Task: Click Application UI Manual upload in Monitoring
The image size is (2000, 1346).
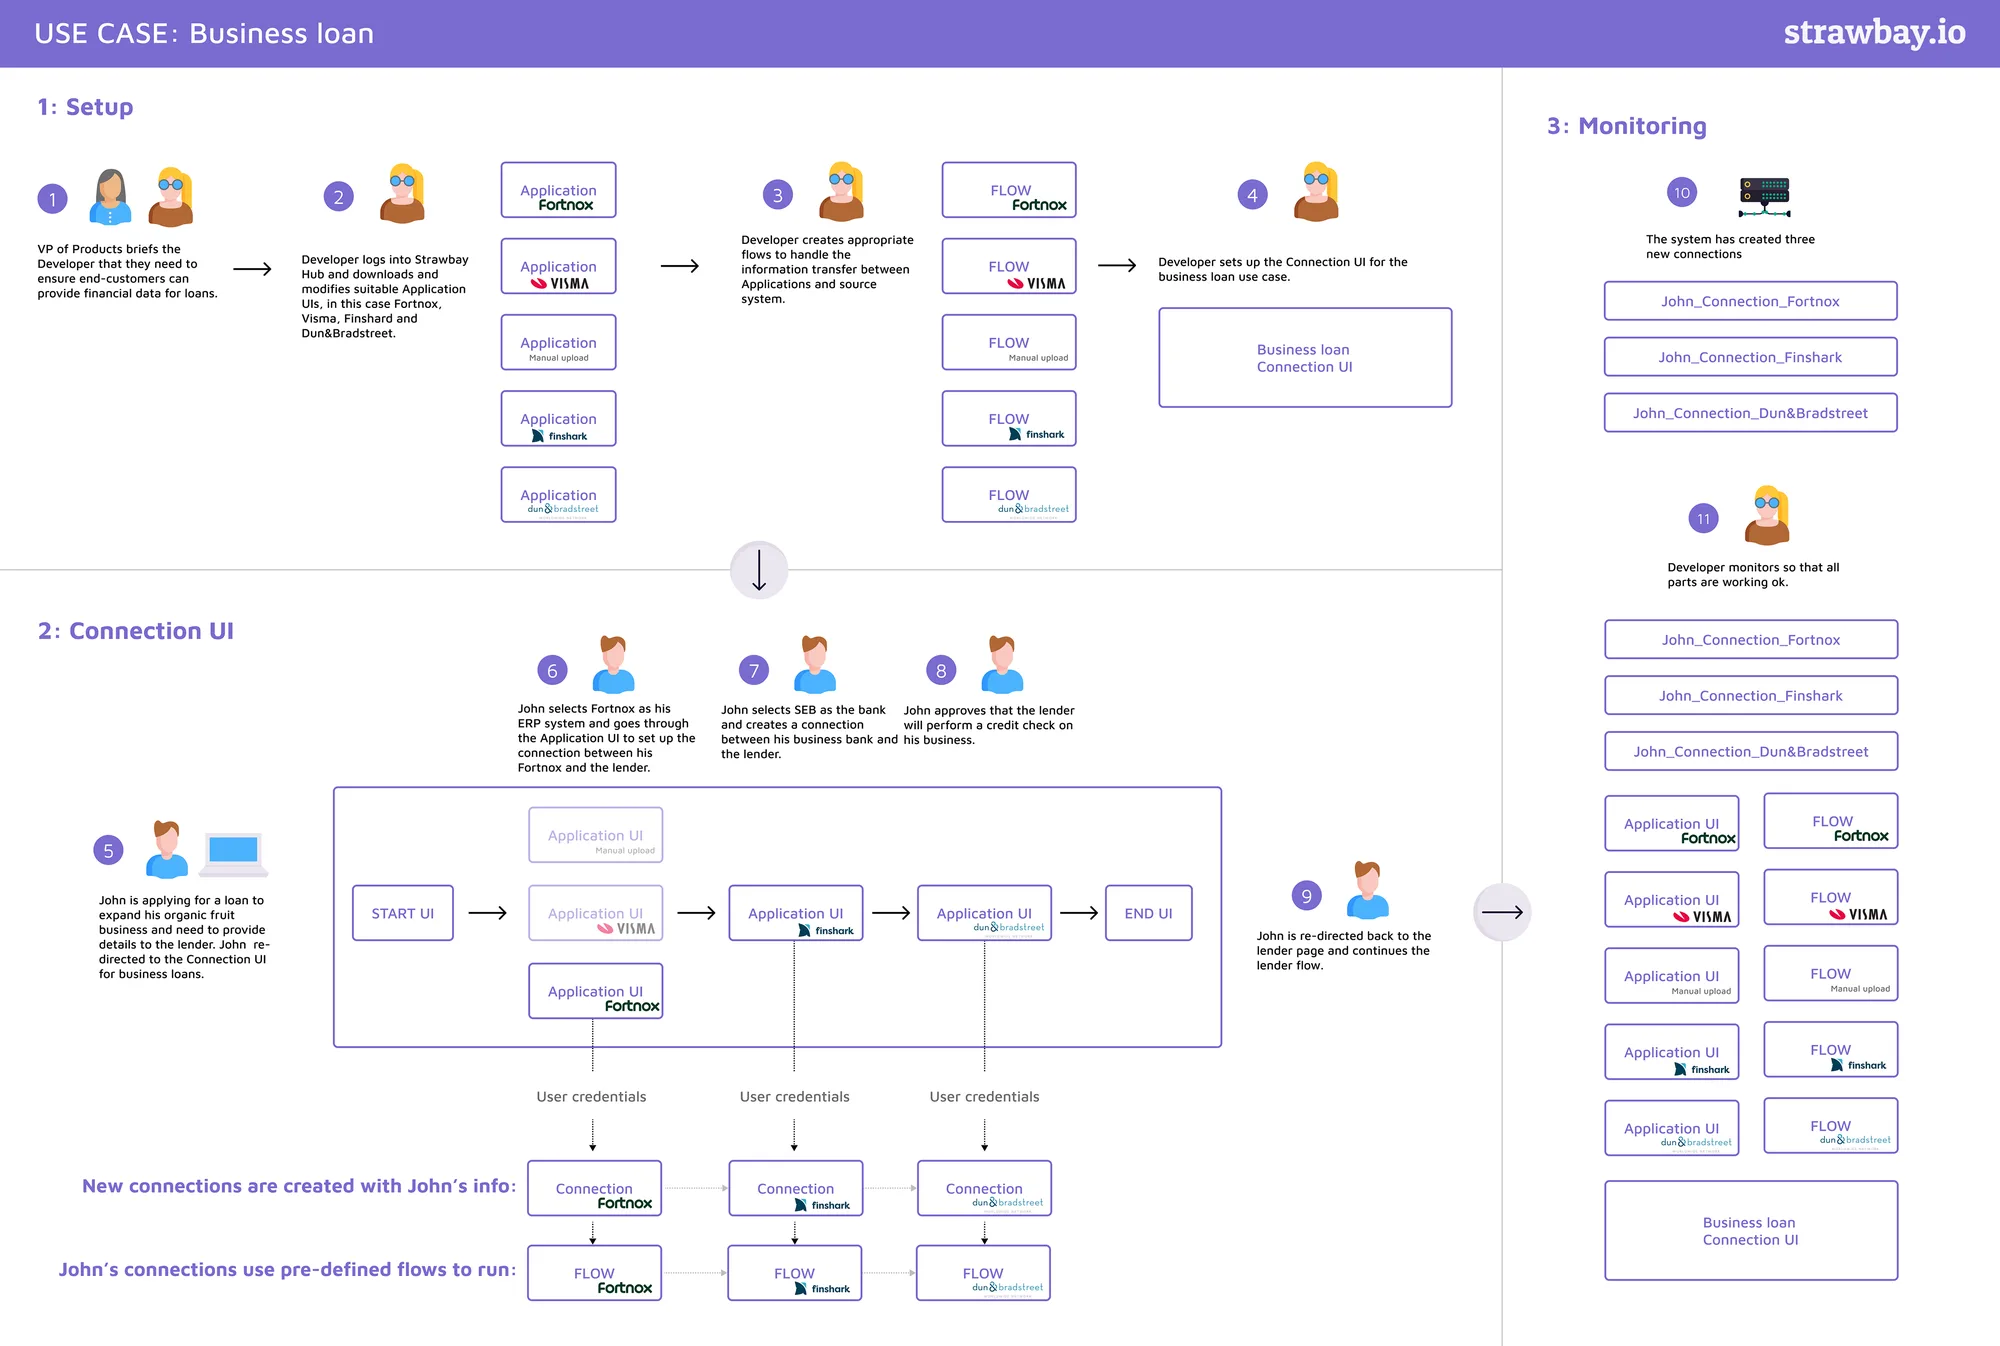Action: click(1672, 975)
